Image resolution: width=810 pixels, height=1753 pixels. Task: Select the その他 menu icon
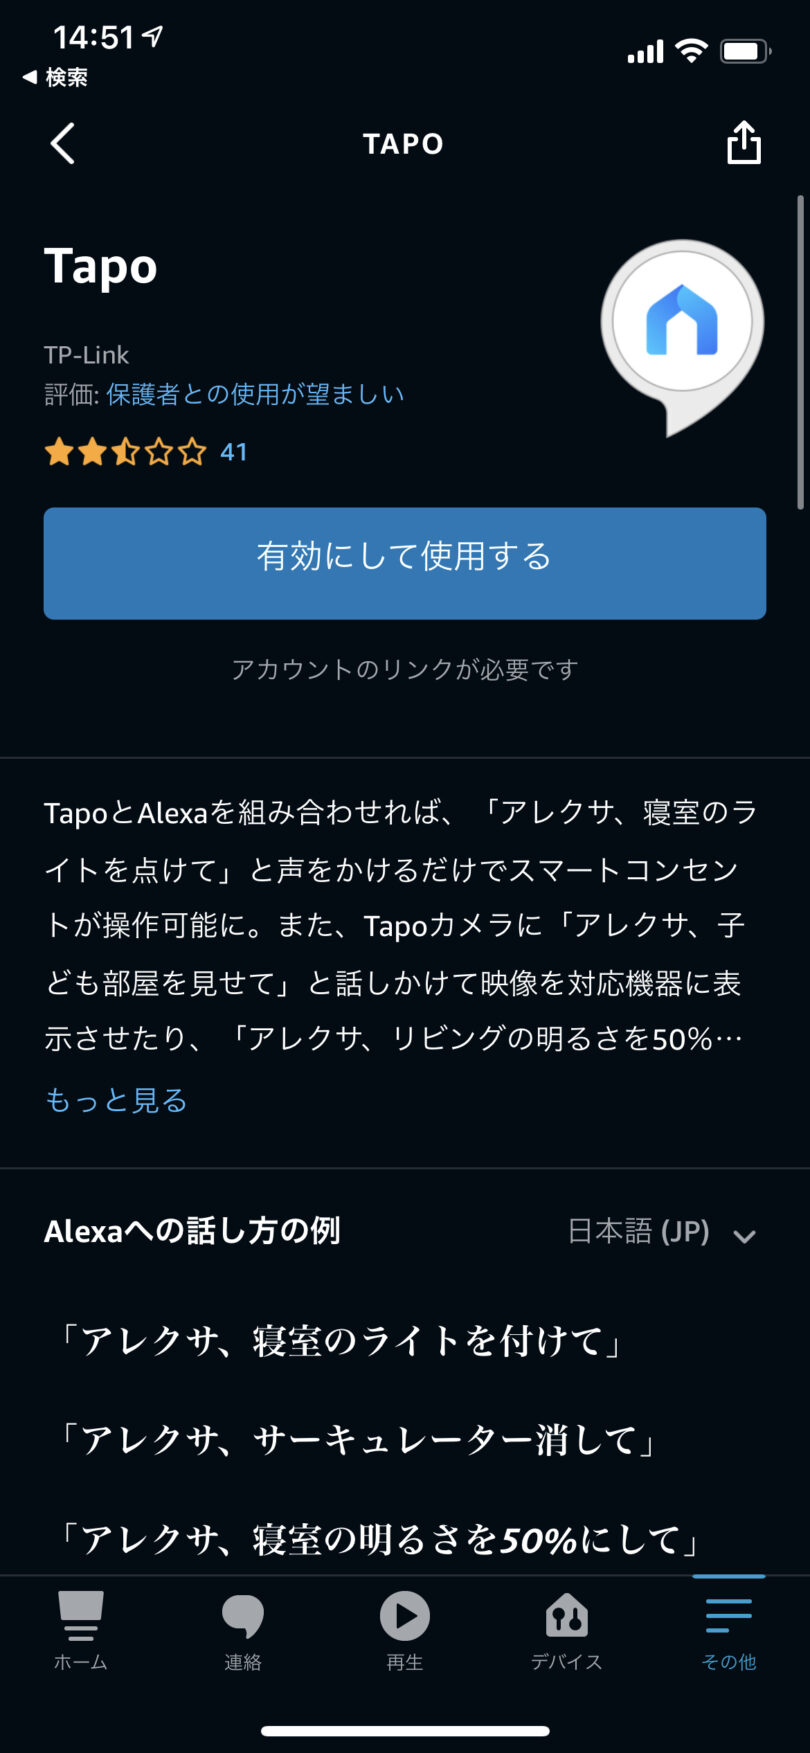click(728, 1615)
